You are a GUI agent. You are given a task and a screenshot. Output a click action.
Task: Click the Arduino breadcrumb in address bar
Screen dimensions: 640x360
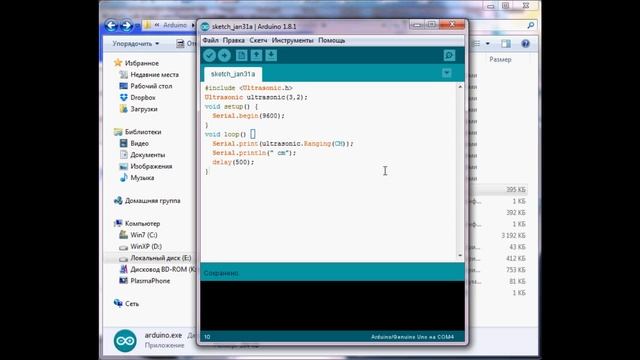click(x=175, y=25)
